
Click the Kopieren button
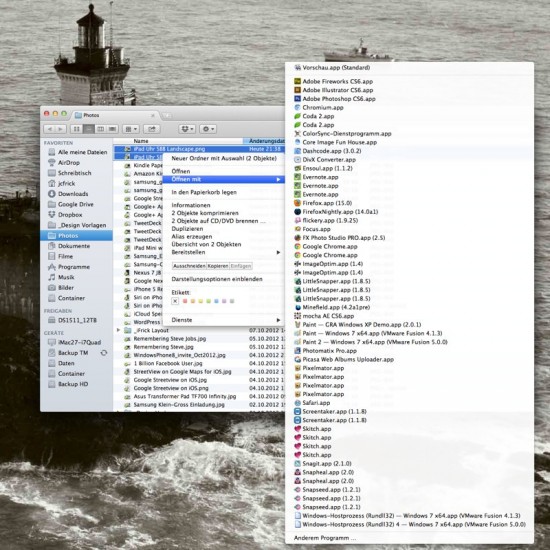coord(218,266)
